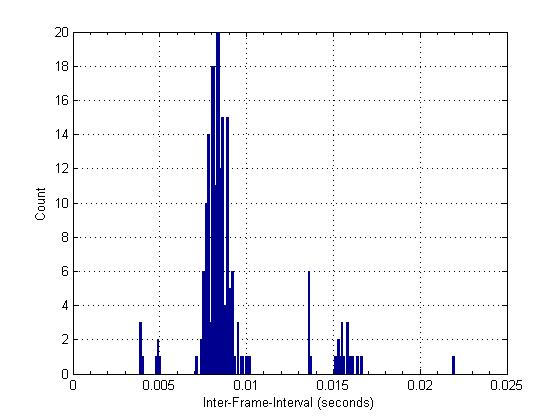This screenshot has width=560, height=420.
Task: Click the x-axis tick label 0.015
Action: tap(333, 385)
